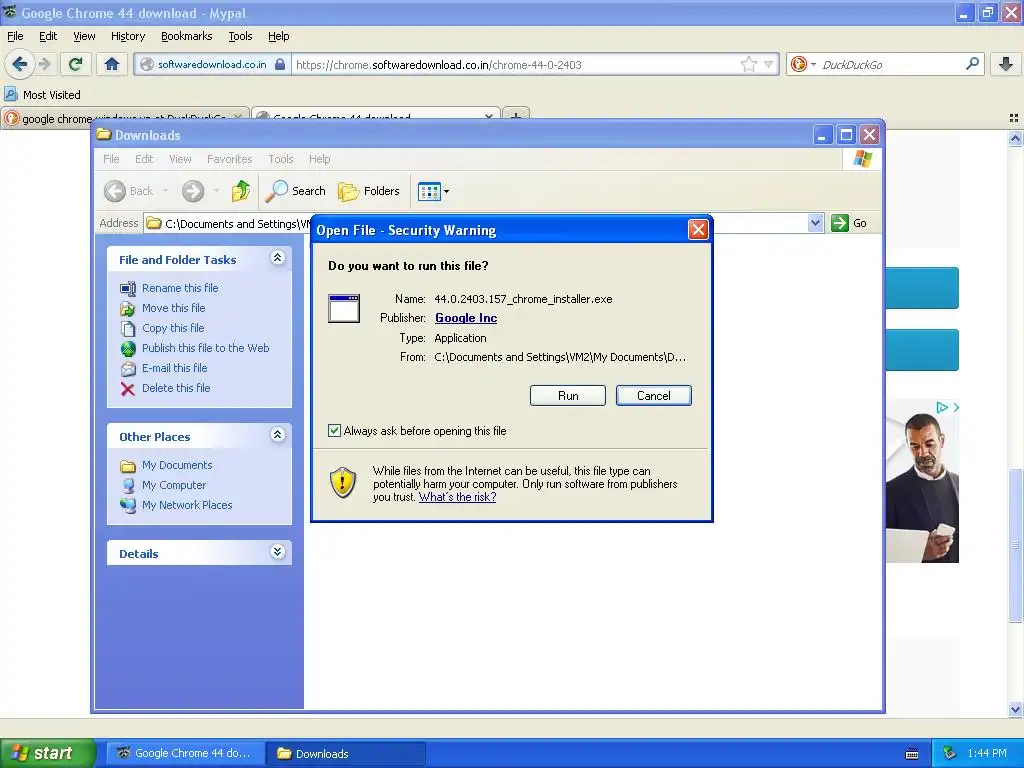Click the Run button
Screen dimensions: 1024x768
568,396
